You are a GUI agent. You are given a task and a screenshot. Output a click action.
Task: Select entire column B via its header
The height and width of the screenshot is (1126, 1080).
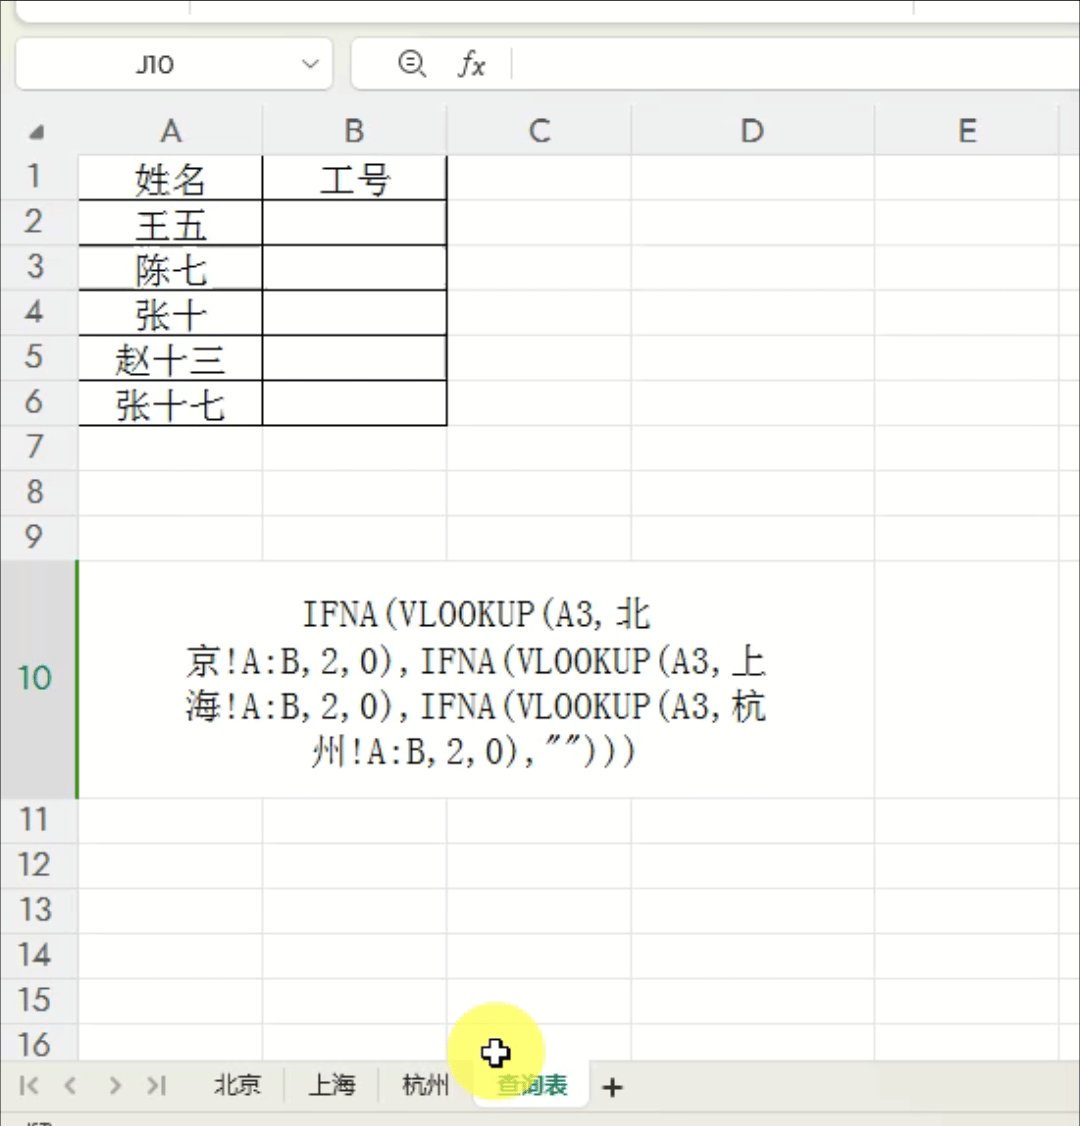click(x=354, y=131)
